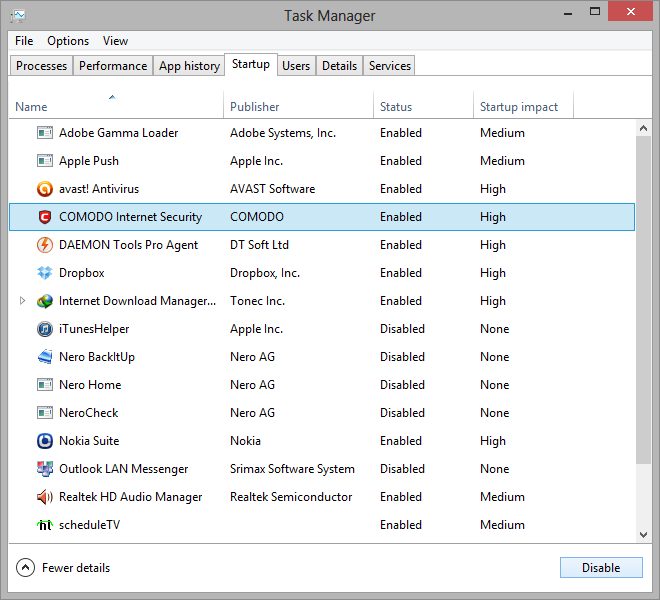Click the COMODO red shield icon
The image size is (660, 600).
pos(45,217)
